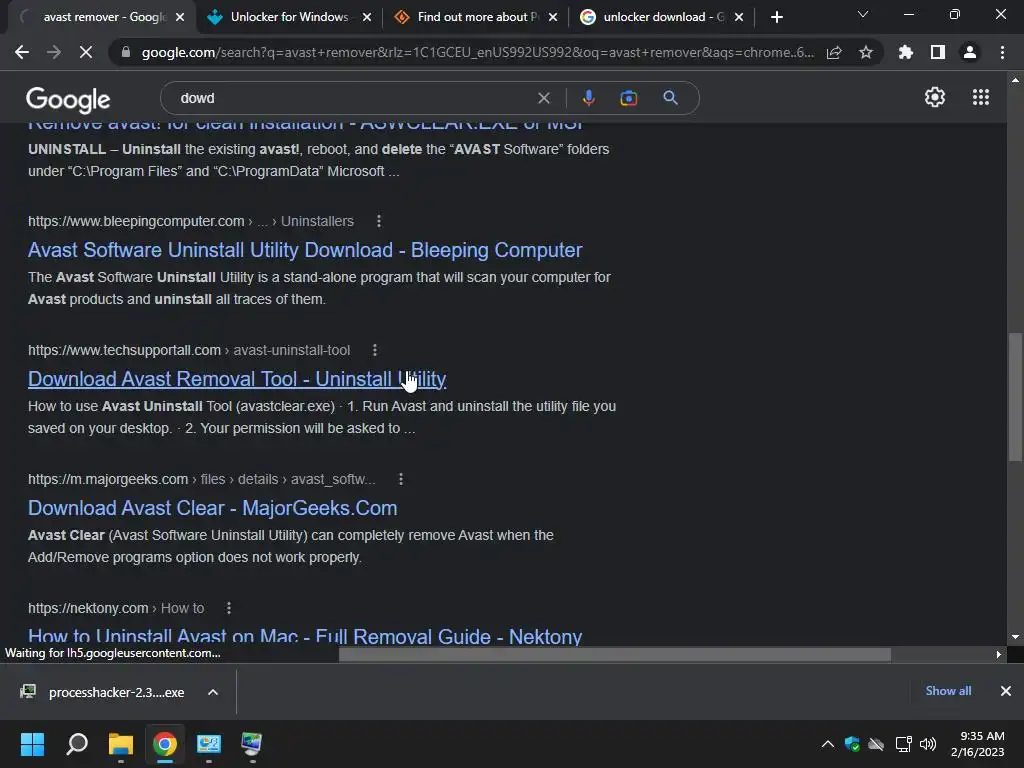
Task: Open a new browser tab
Action: click(x=776, y=17)
